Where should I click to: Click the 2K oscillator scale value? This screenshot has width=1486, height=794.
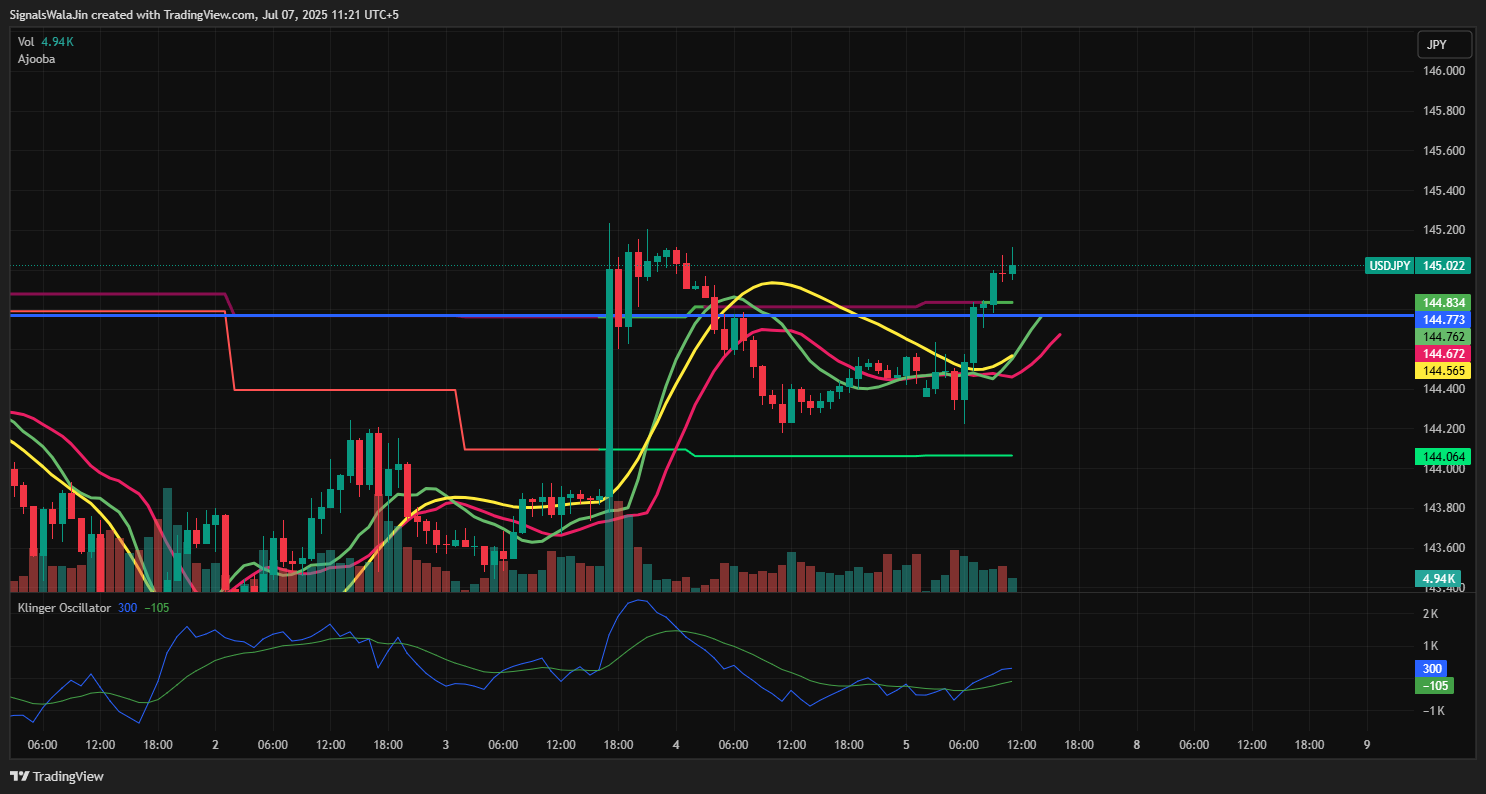coord(1431,613)
